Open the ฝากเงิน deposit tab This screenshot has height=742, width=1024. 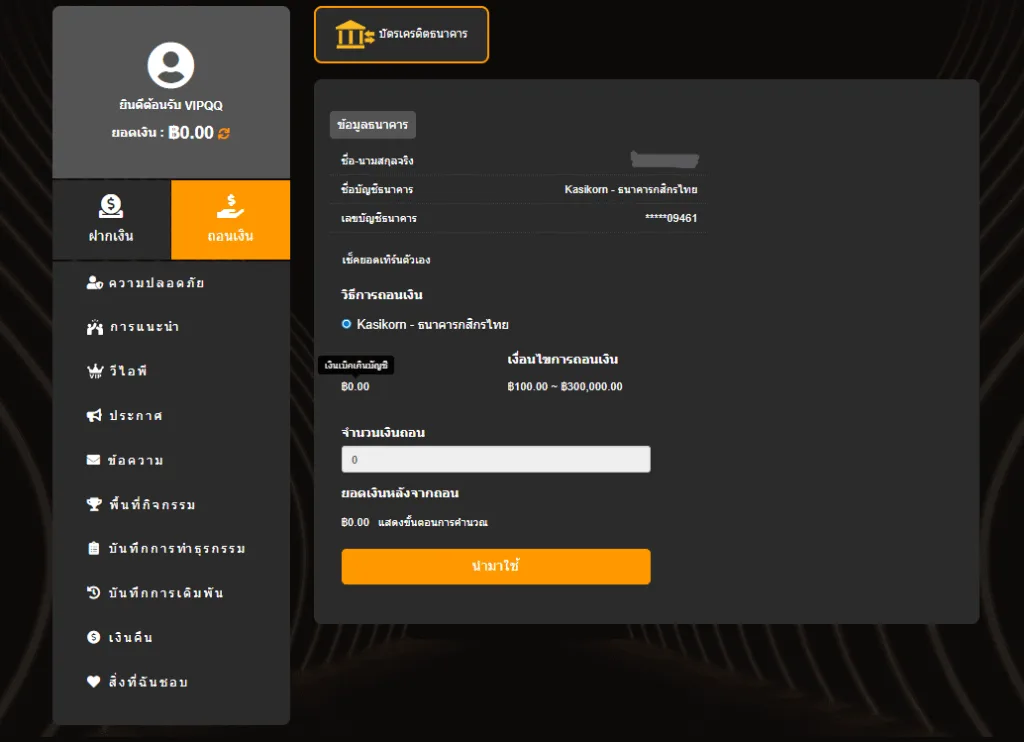pos(112,219)
